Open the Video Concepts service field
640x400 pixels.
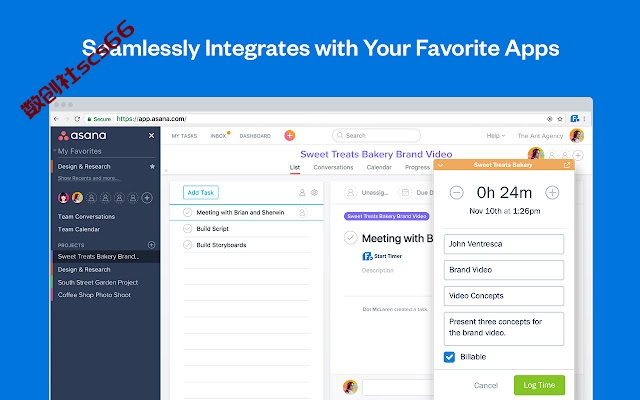point(504,296)
